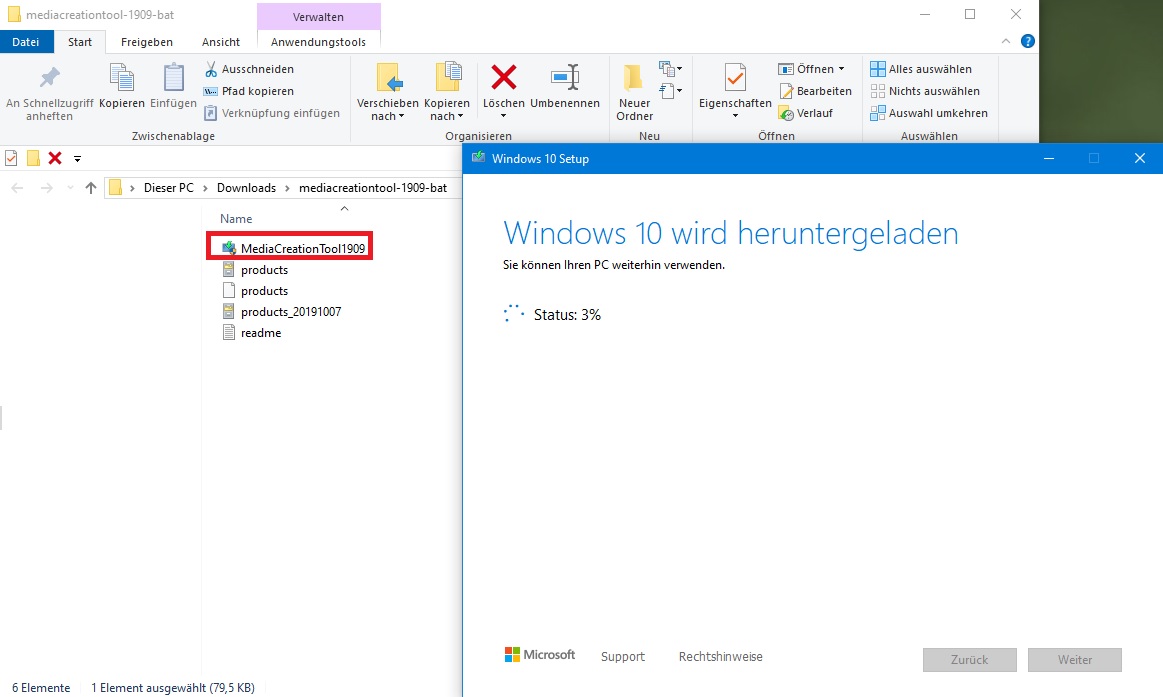1163x697 pixels.
Task: Select MediaCreationTool1909 file
Action: (293, 248)
